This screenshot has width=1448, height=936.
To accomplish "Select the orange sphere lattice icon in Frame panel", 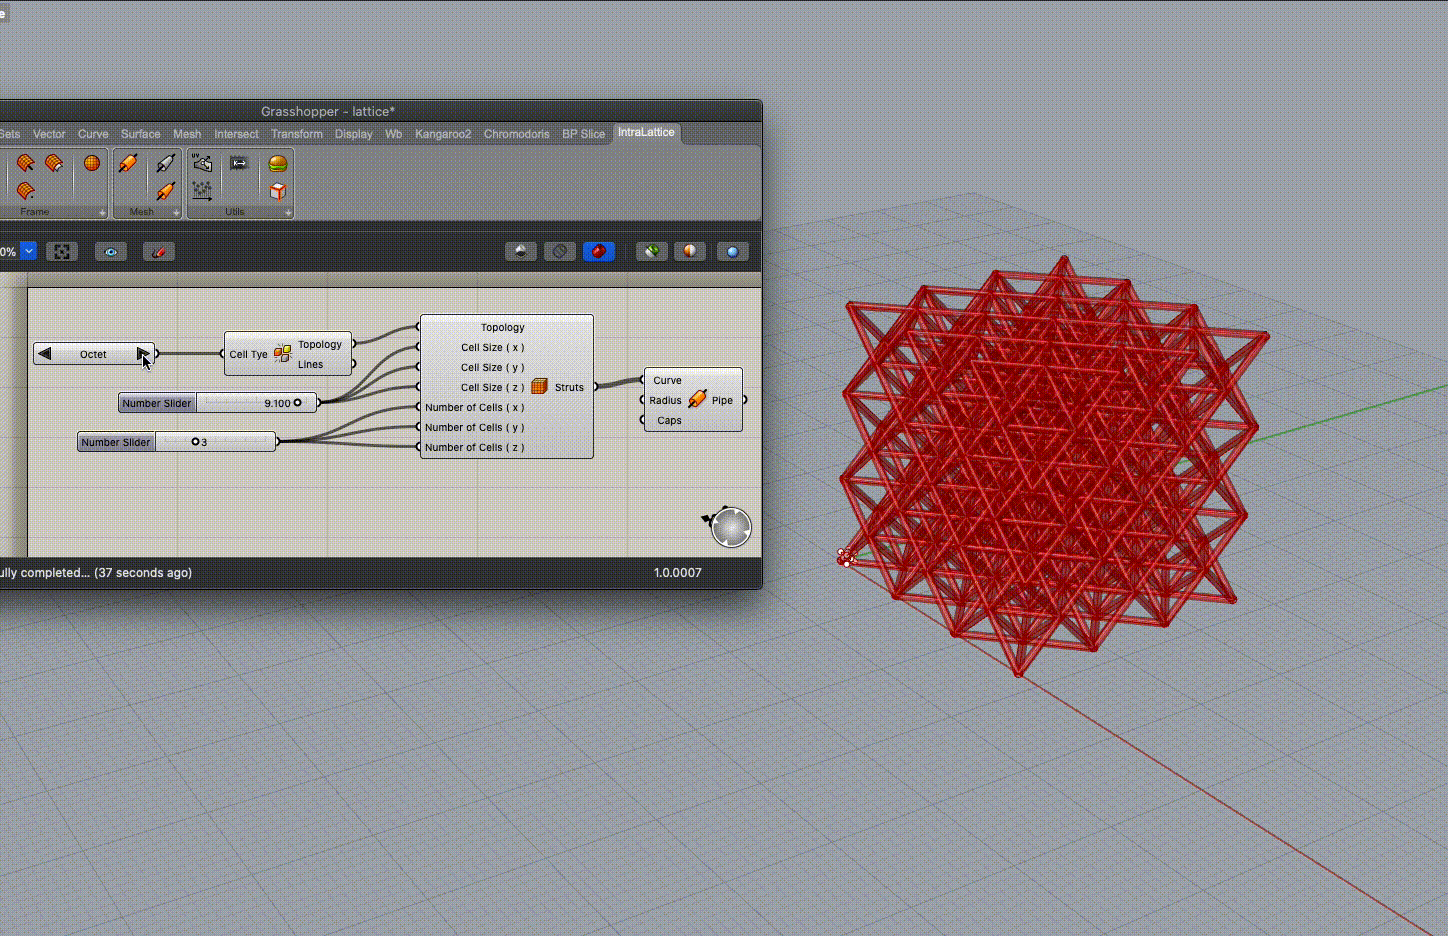I will pos(92,163).
